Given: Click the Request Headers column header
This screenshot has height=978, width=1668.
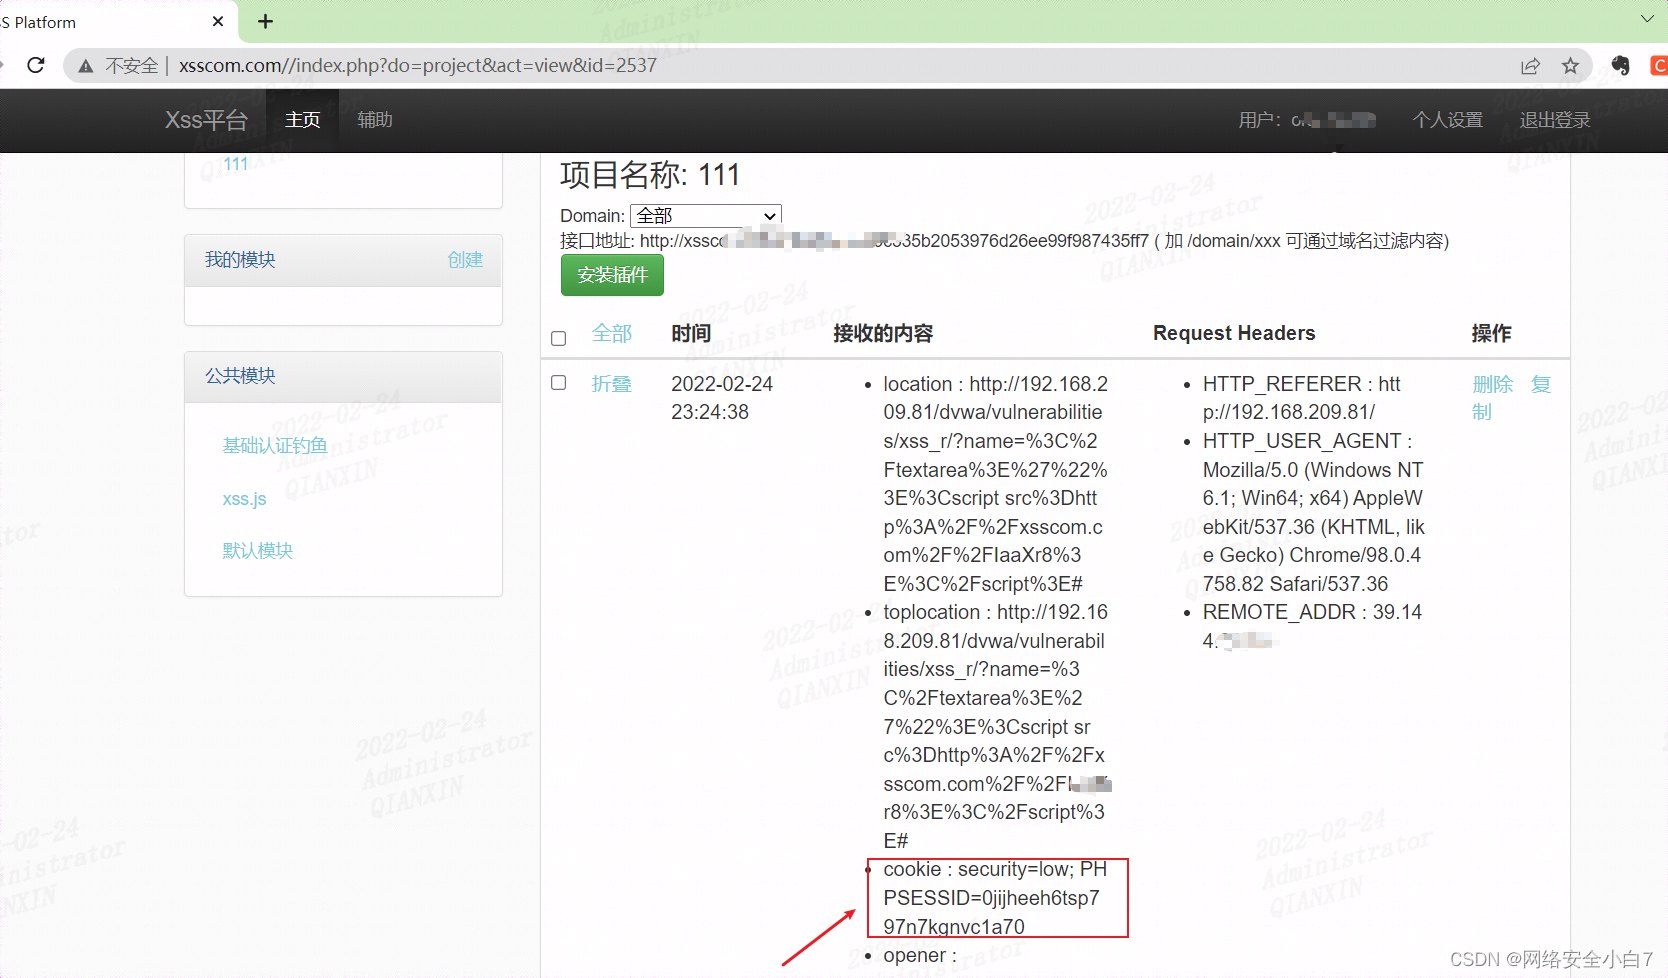Looking at the screenshot, I should tap(1234, 334).
